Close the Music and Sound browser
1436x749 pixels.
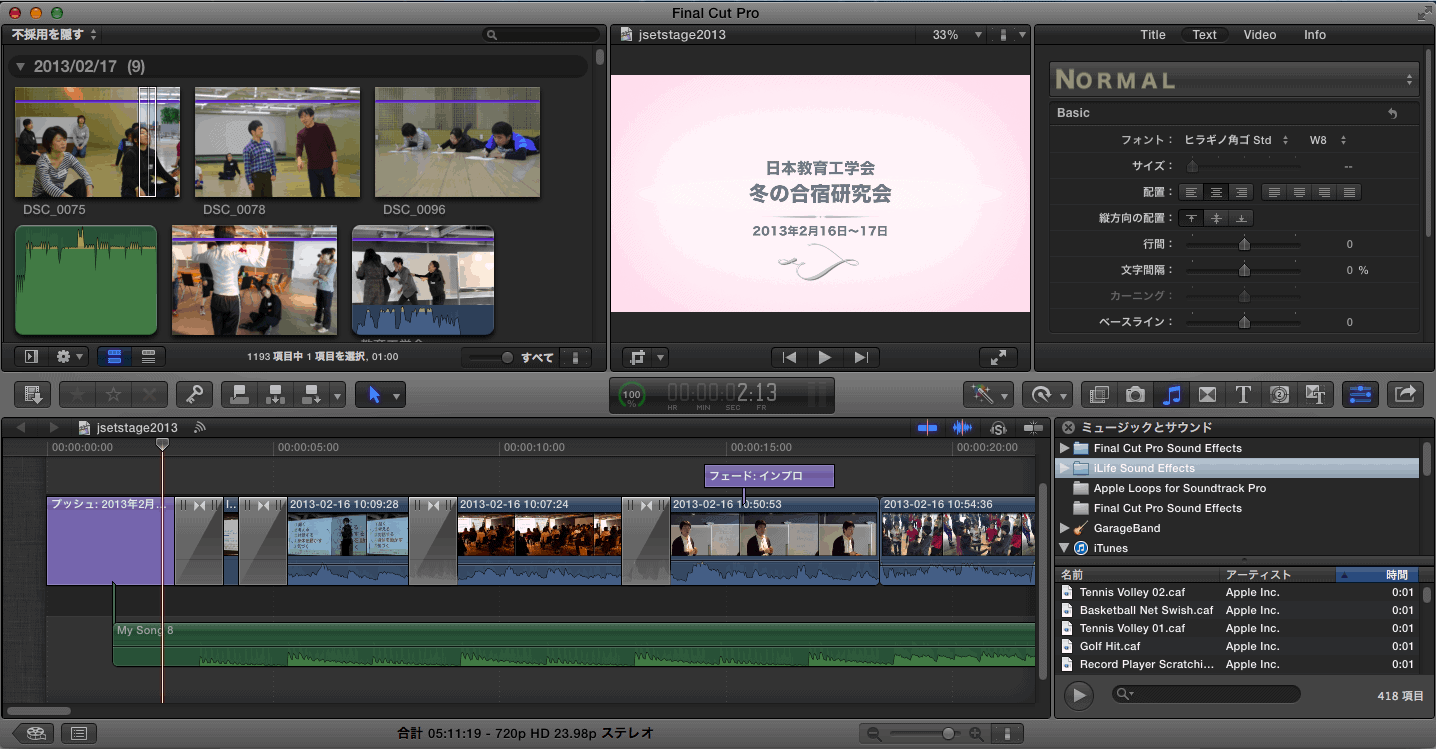point(1068,427)
